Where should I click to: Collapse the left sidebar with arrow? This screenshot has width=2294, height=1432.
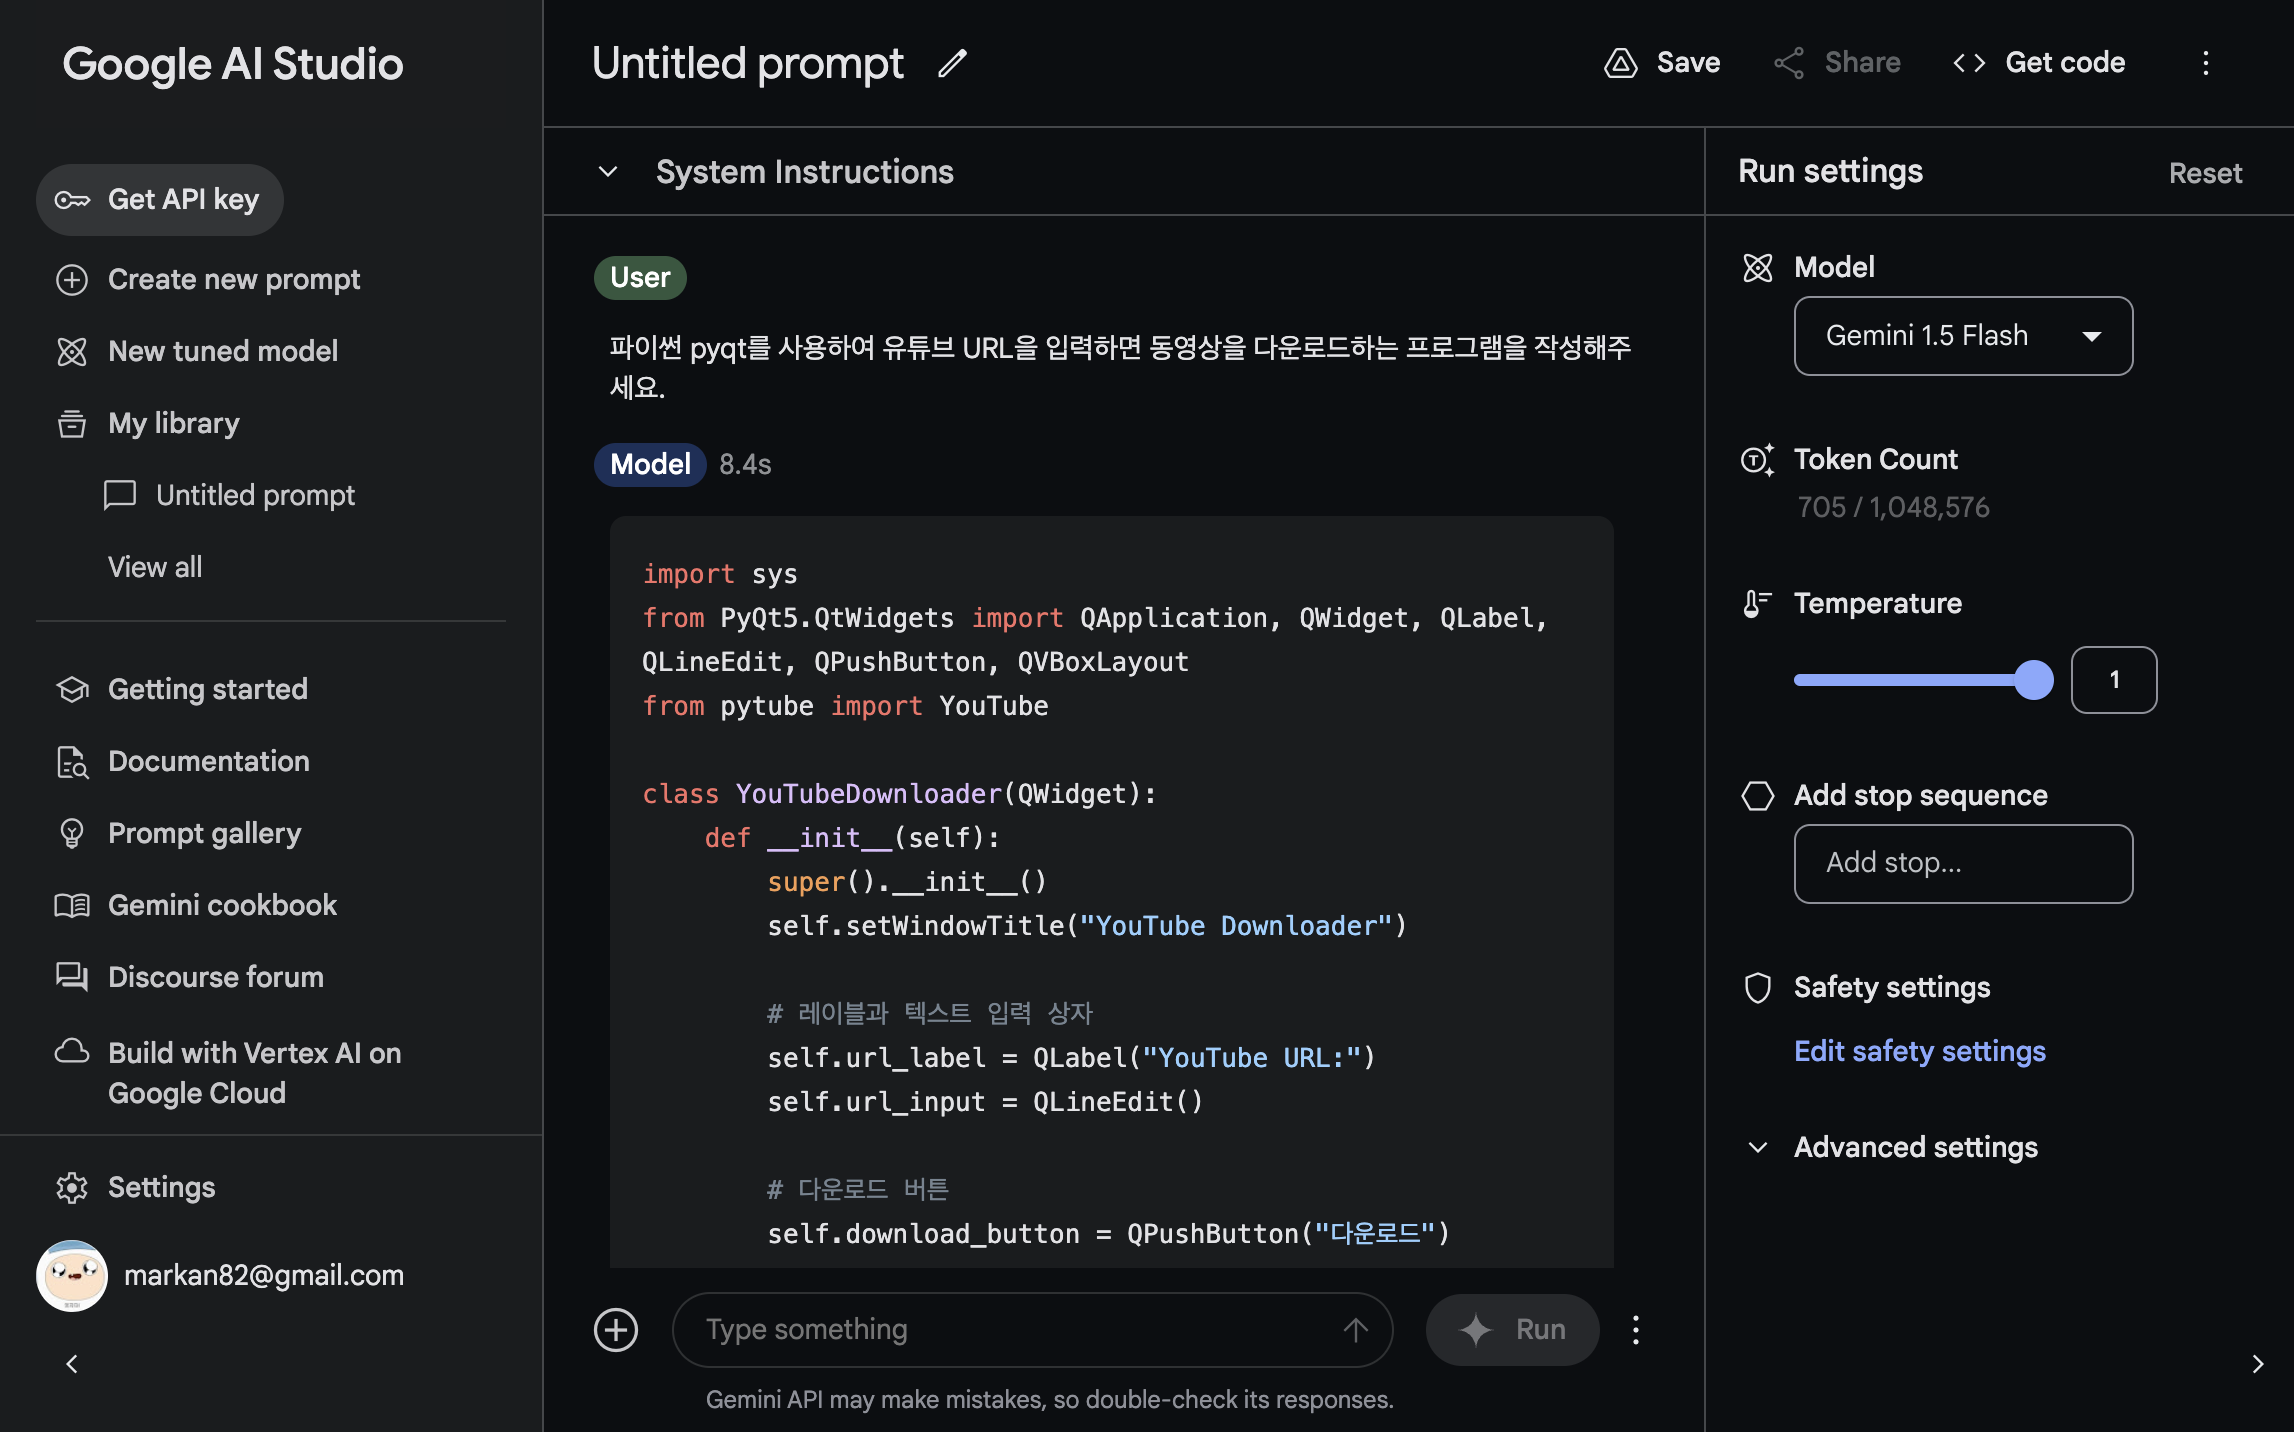click(72, 1364)
